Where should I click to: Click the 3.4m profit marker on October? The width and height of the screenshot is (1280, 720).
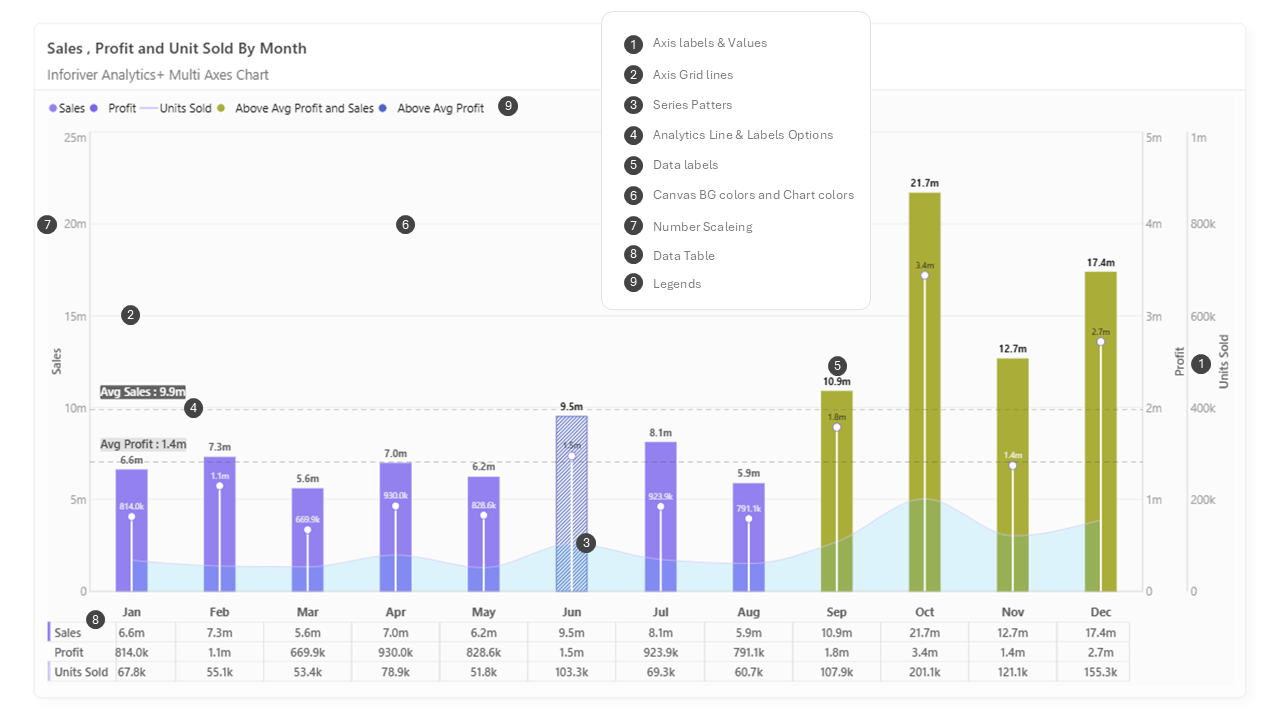click(925, 275)
